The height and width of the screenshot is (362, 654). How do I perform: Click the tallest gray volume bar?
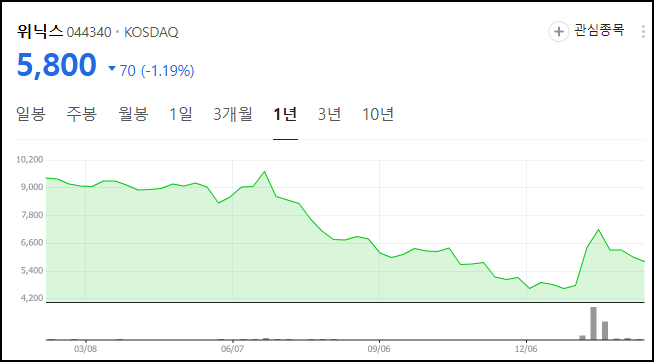[594, 324]
